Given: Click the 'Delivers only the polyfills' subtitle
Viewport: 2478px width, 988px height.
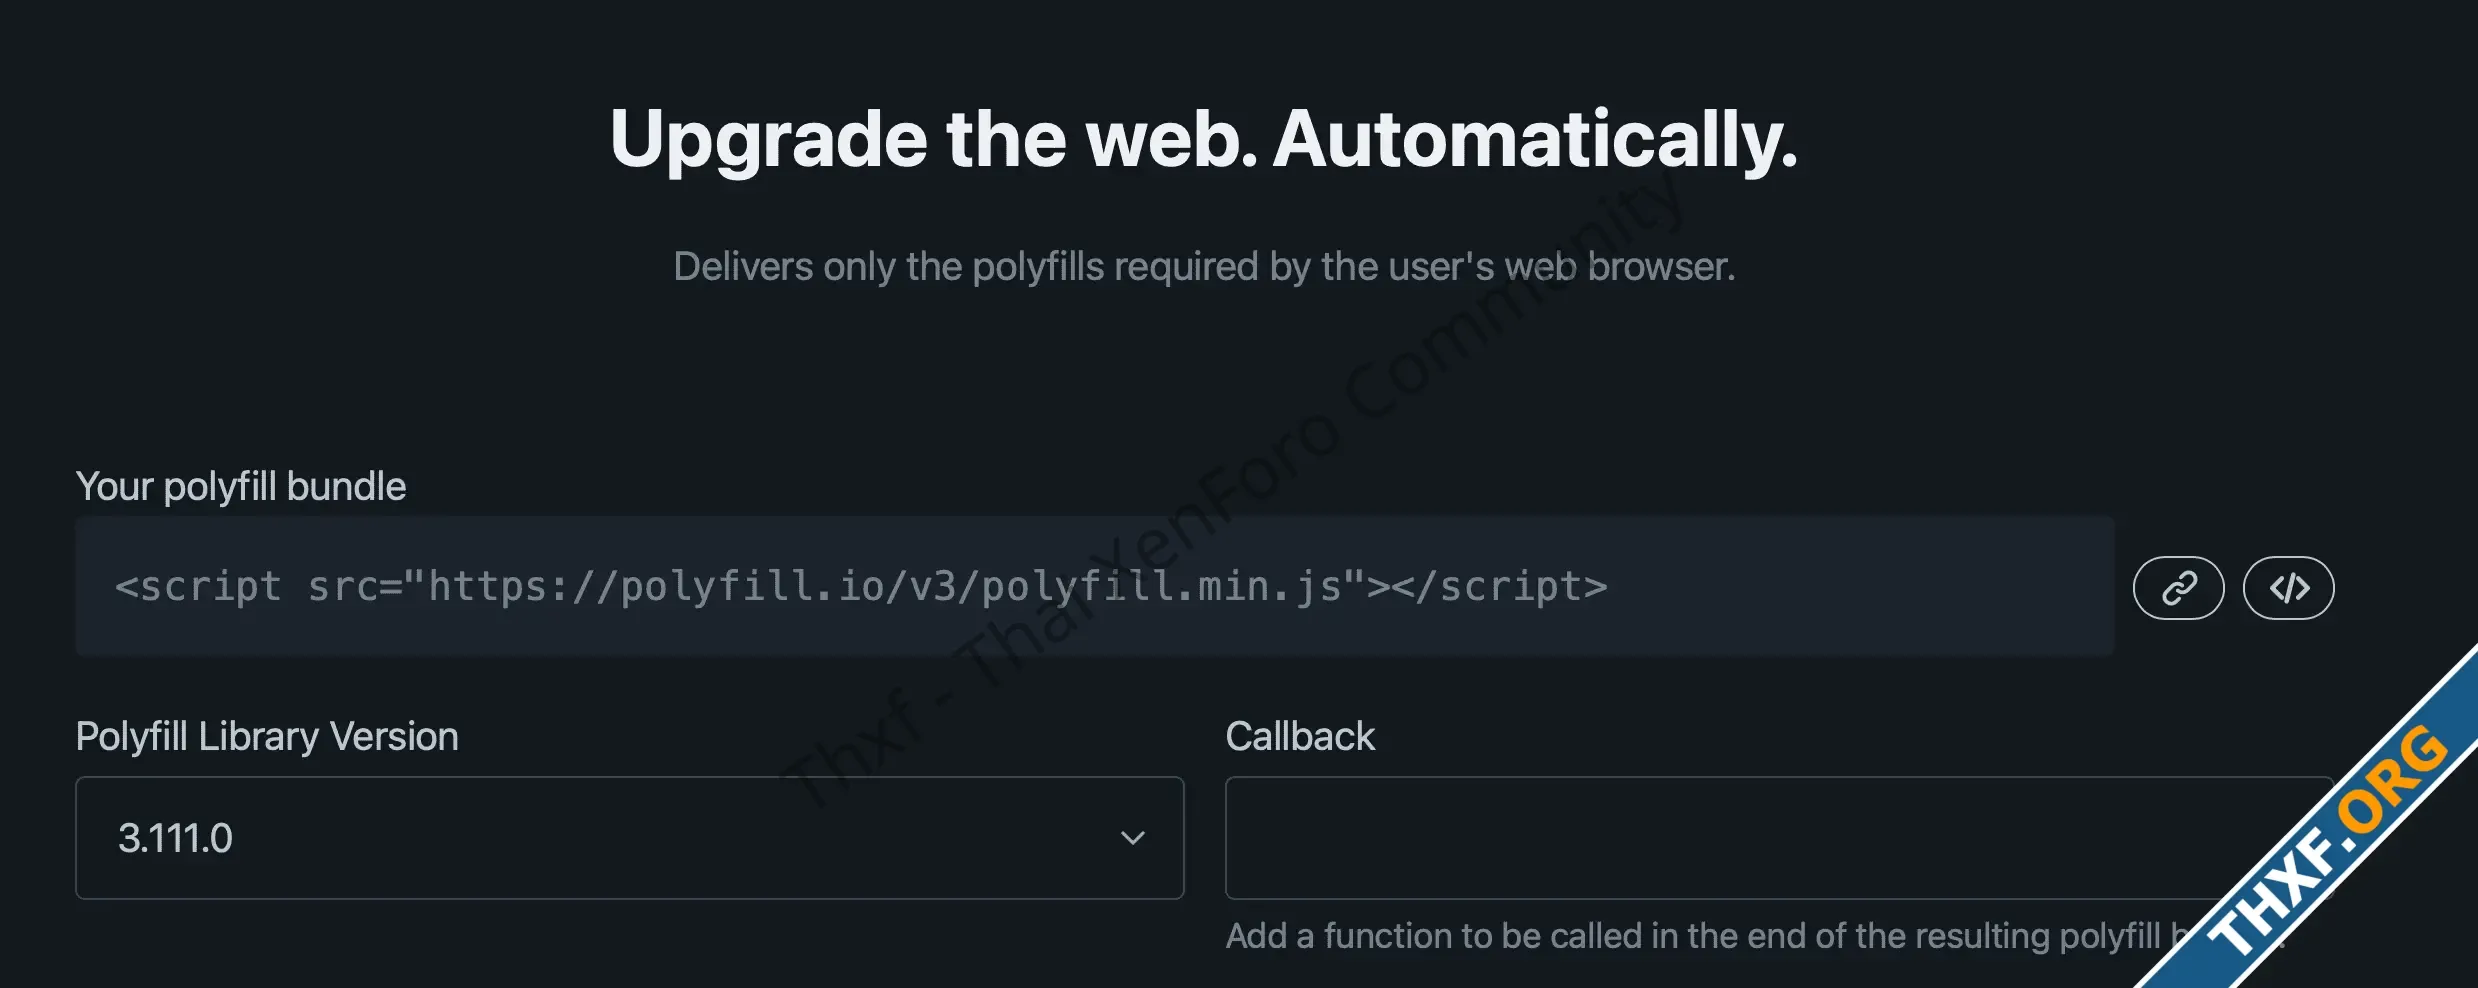Looking at the screenshot, I should [x=1204, y=266].
